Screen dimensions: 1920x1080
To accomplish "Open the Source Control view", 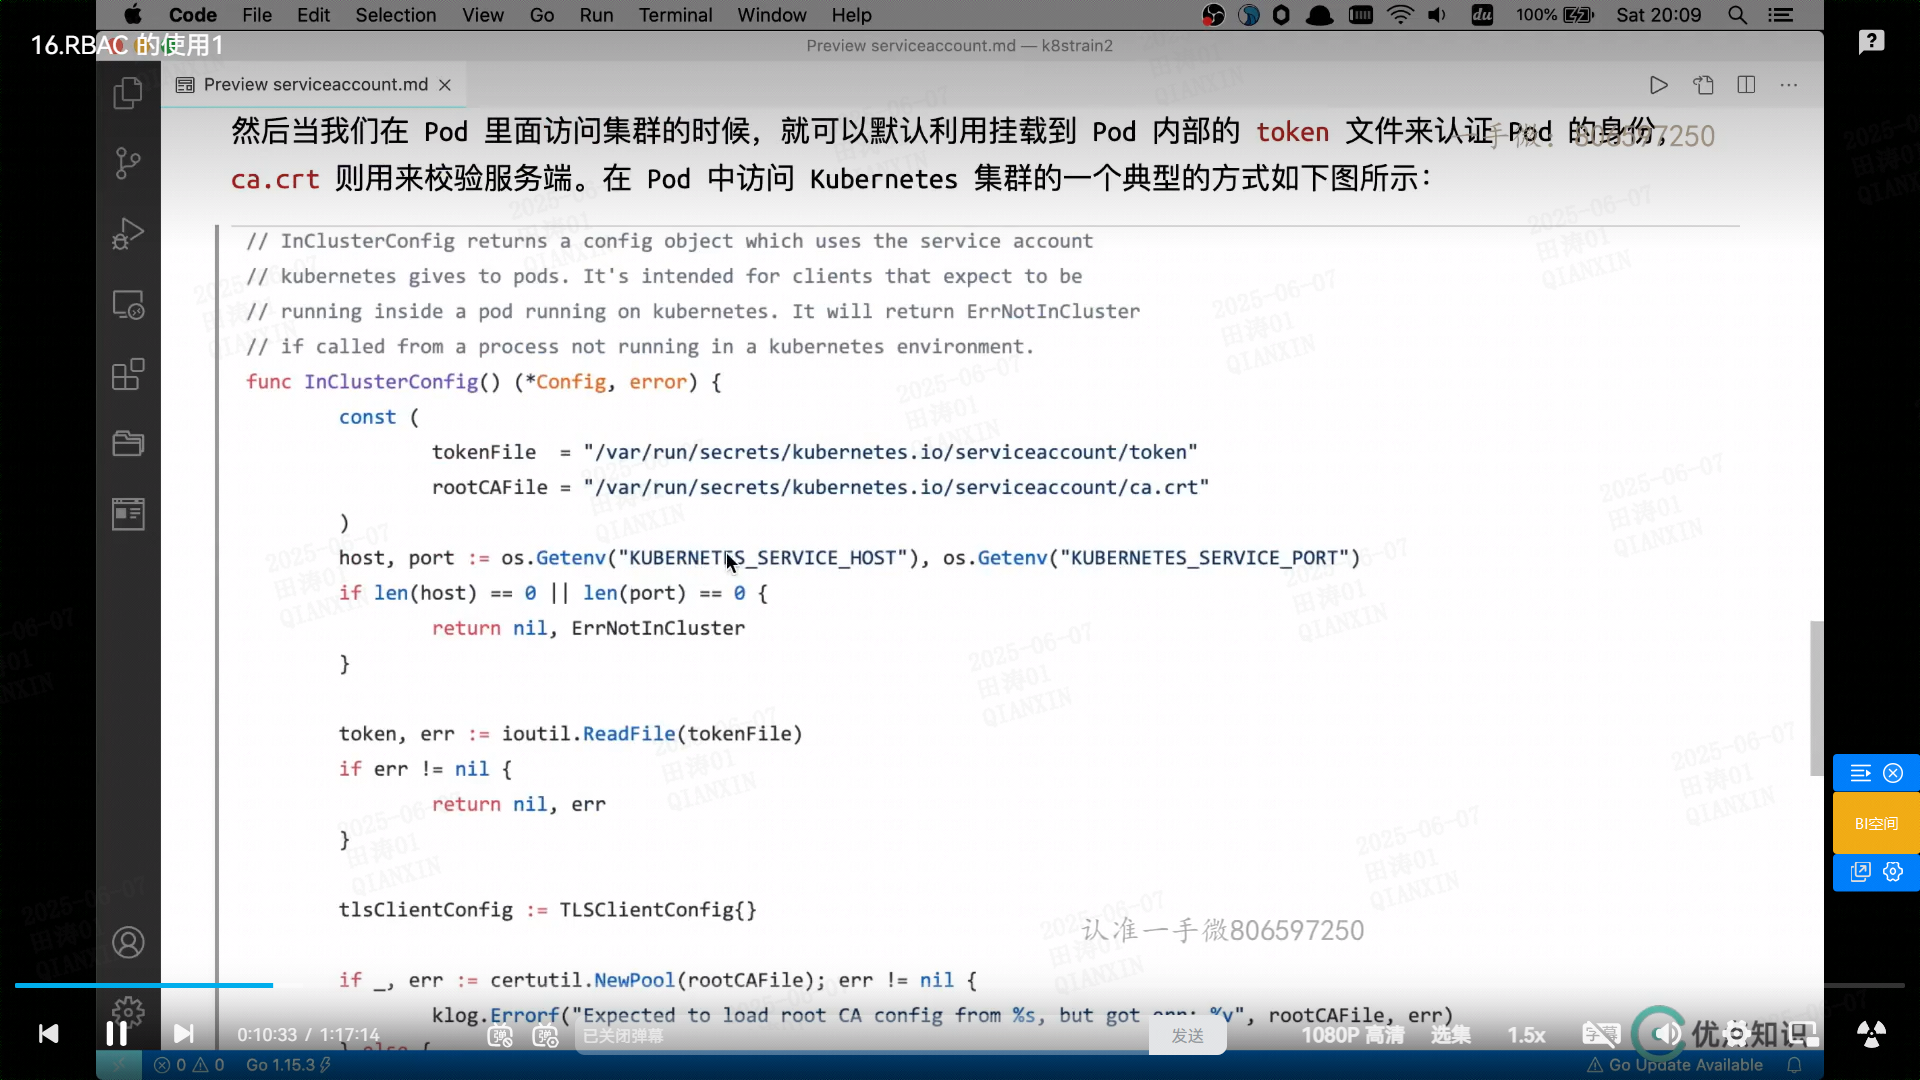I will pyautogui.click(x=128, y=163).
